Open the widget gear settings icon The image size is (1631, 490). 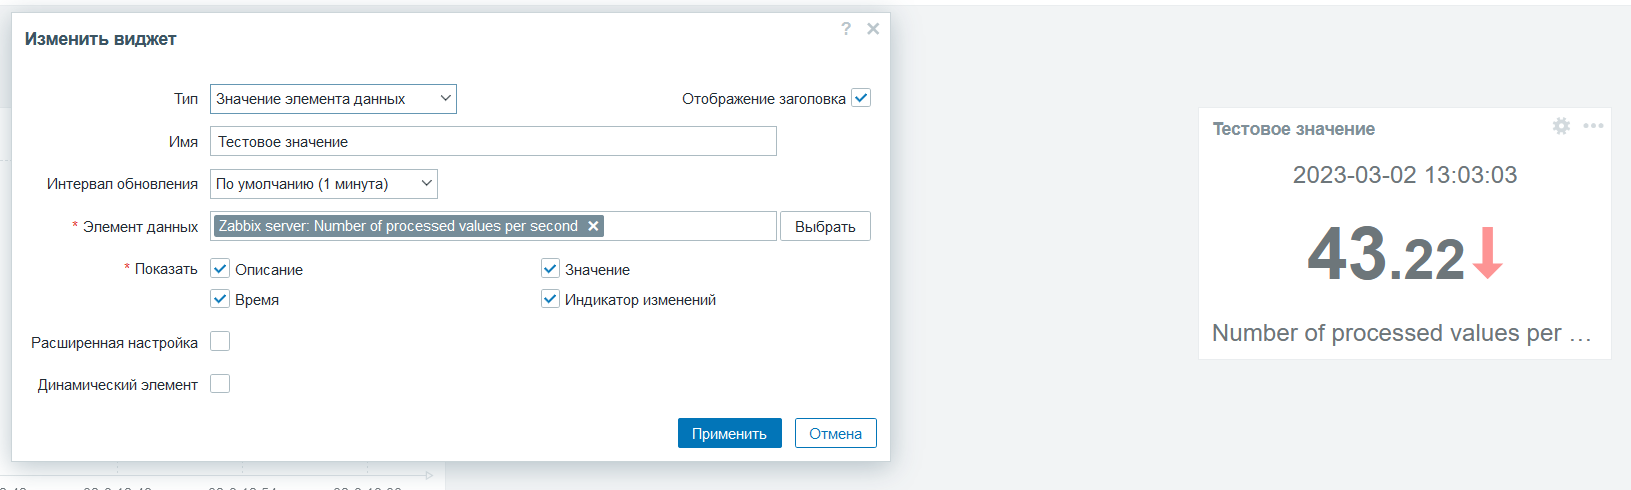[1561, 126]
